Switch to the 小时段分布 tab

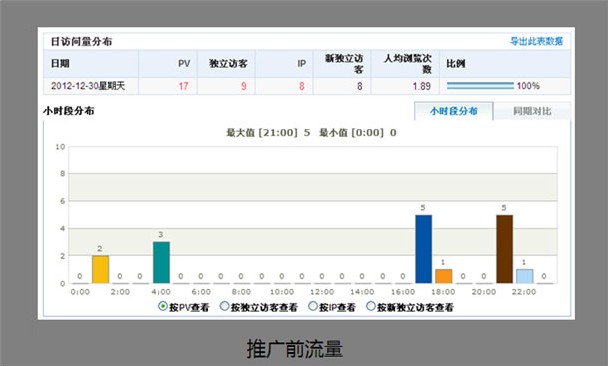click(x=453, y=111)
